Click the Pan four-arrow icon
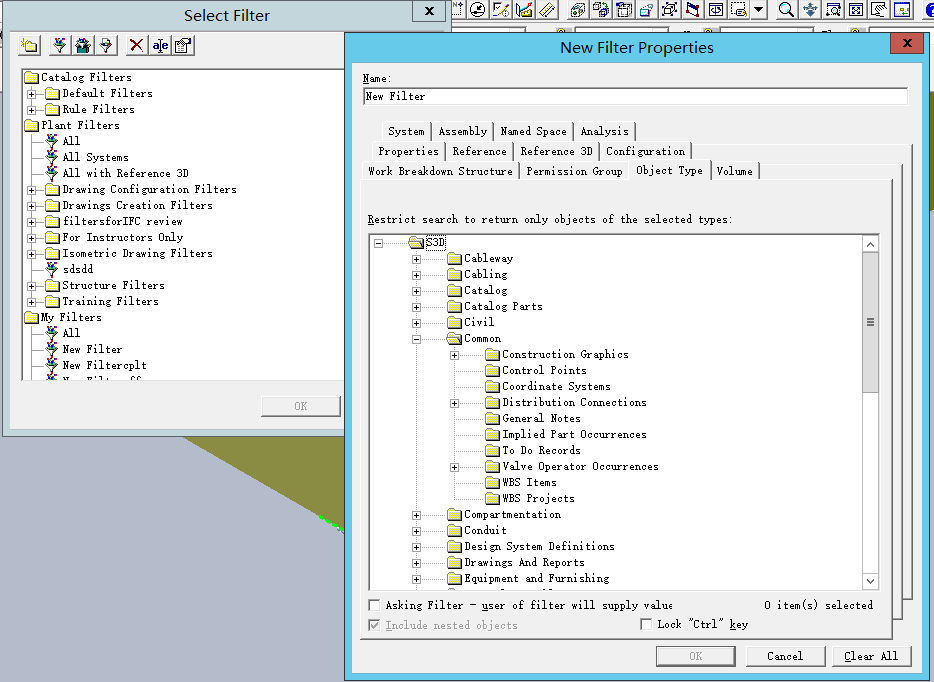Viewport: 934px width, 682px height. click(x=810, y=10)
